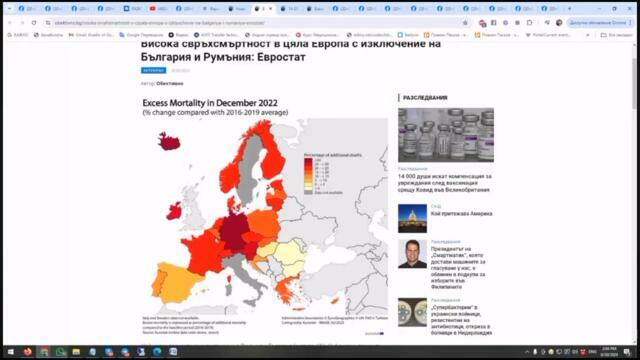Open the Windows Start menu
Image resolution: width=640 pixels, height=360 pixels.
(11, 351)
